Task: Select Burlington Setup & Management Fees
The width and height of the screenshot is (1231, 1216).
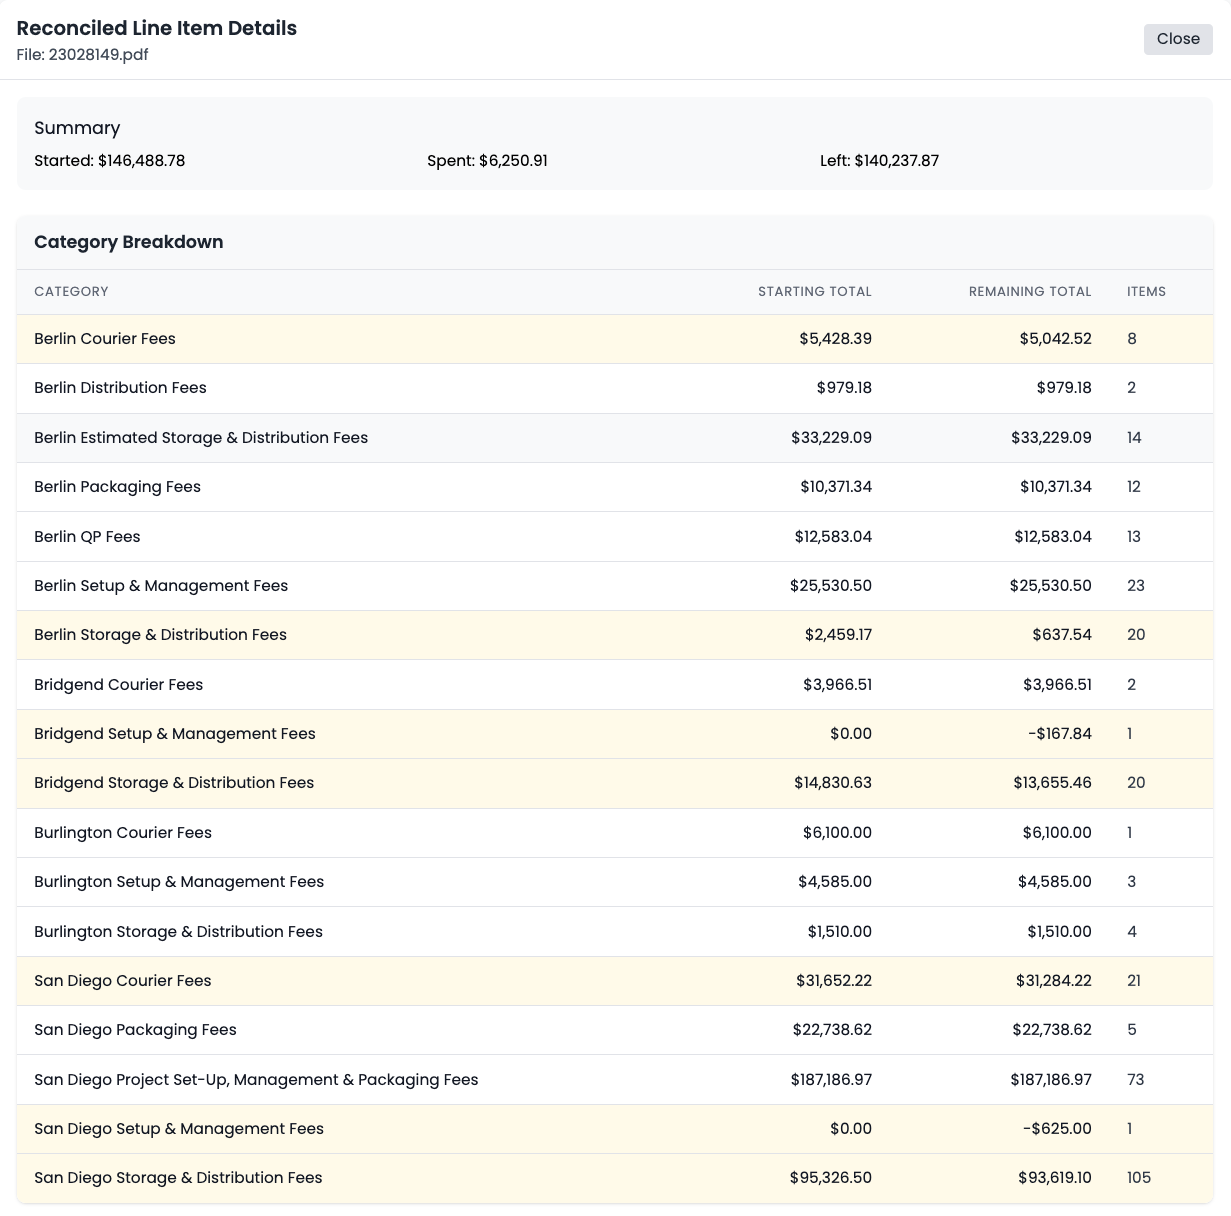Action: click(615, 882)
